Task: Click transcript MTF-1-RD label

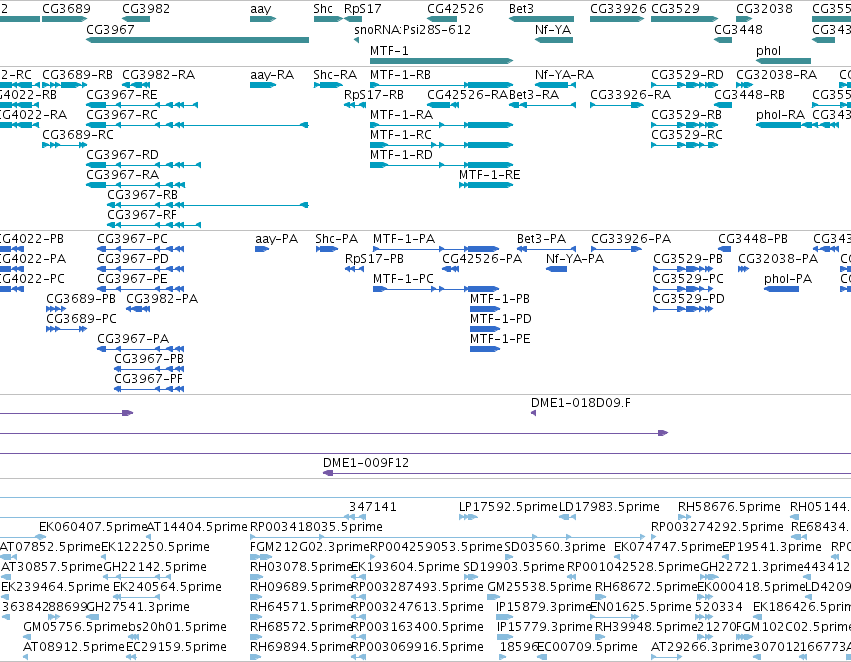Action: pyautogui.click(x=401, y=155)
